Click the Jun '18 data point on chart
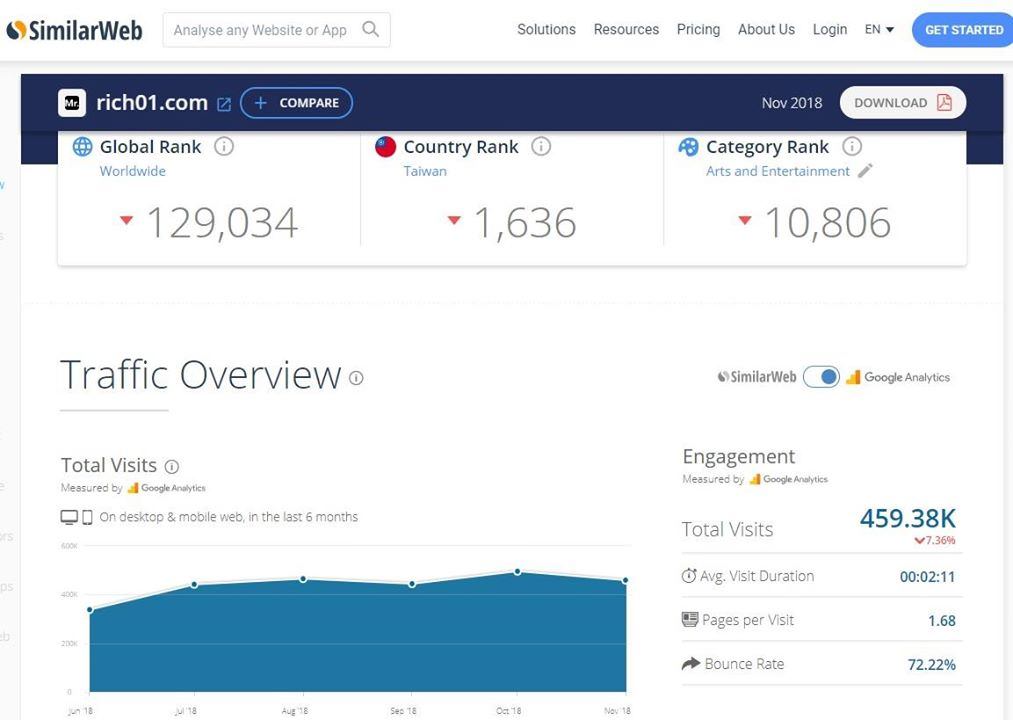Viewport: 1013px width, 720px height. point(90,609)
